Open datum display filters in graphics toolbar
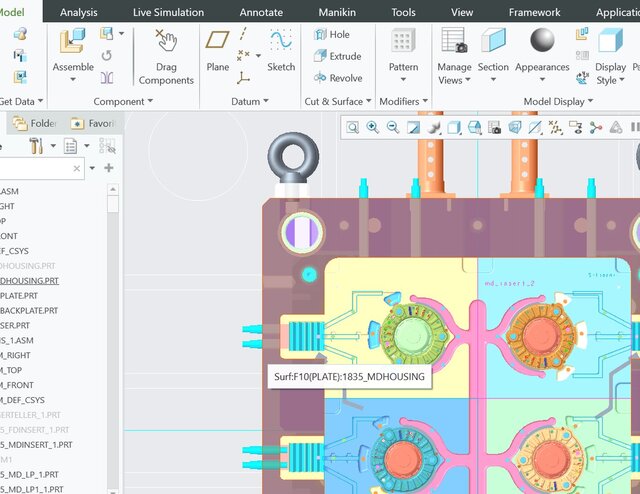Viewport: 640px width, 494px height. 555,128
